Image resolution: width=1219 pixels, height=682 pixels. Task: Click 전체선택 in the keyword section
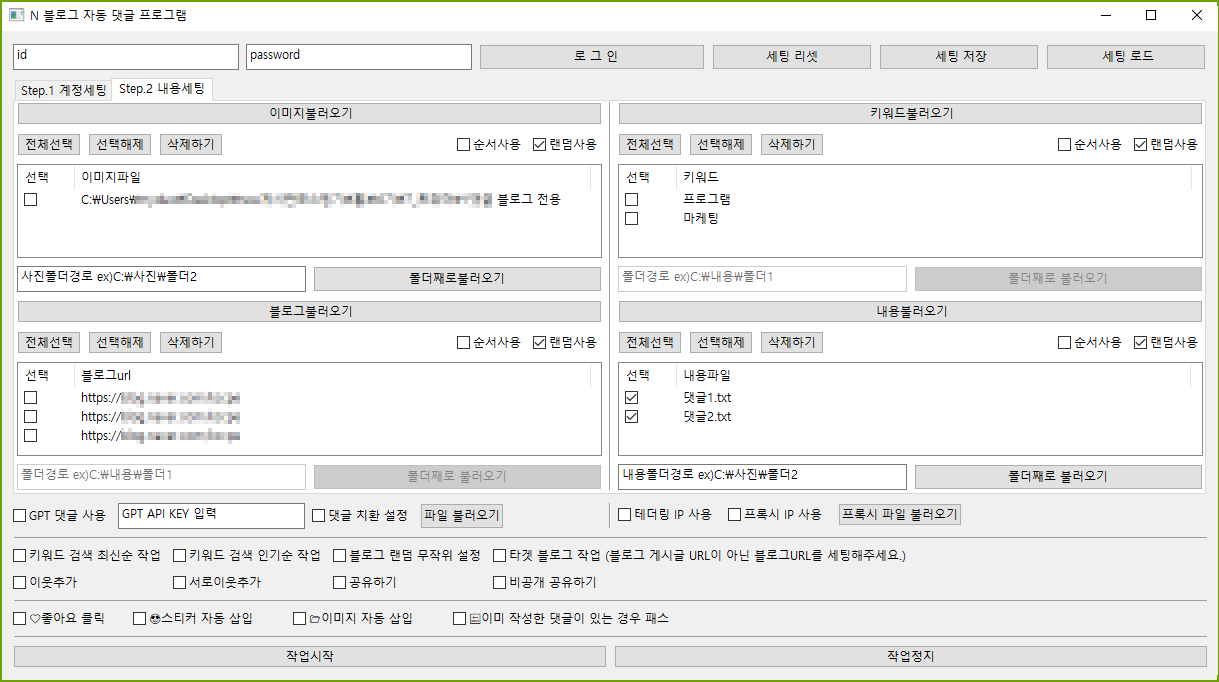tap(650, 144)
